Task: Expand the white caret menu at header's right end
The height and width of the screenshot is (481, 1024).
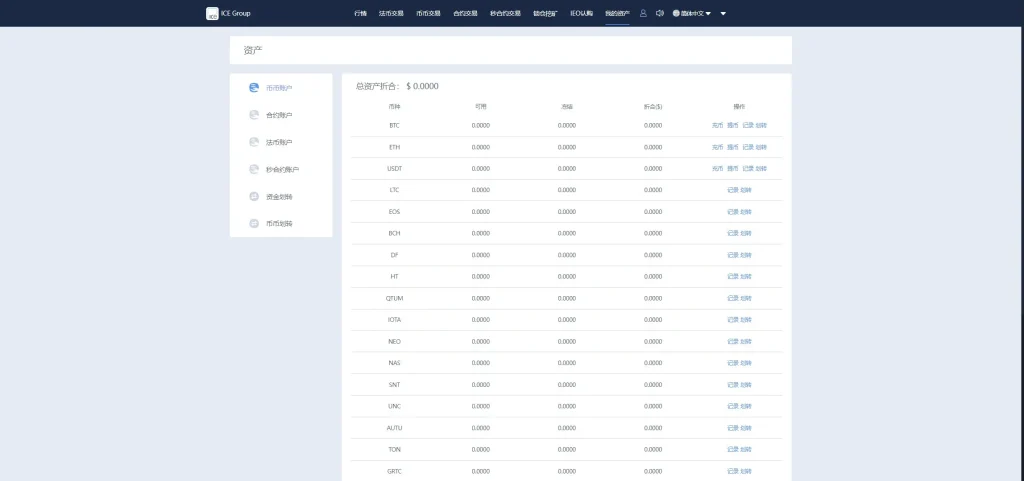Action: pyautogui.click(x=723, y=14)
